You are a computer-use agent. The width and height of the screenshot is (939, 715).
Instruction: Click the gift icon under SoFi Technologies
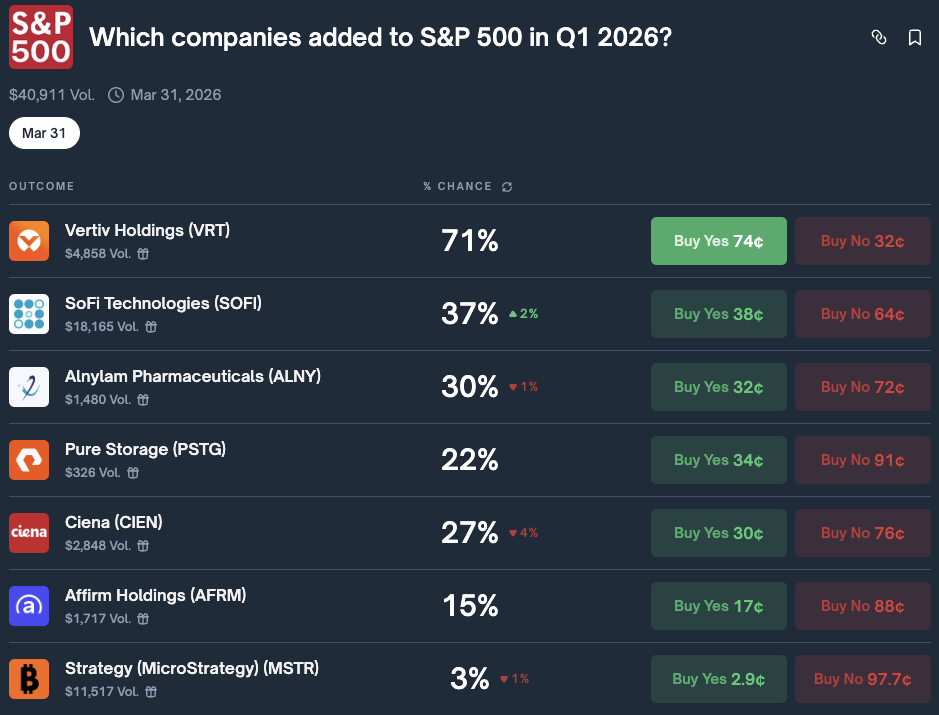150,327
